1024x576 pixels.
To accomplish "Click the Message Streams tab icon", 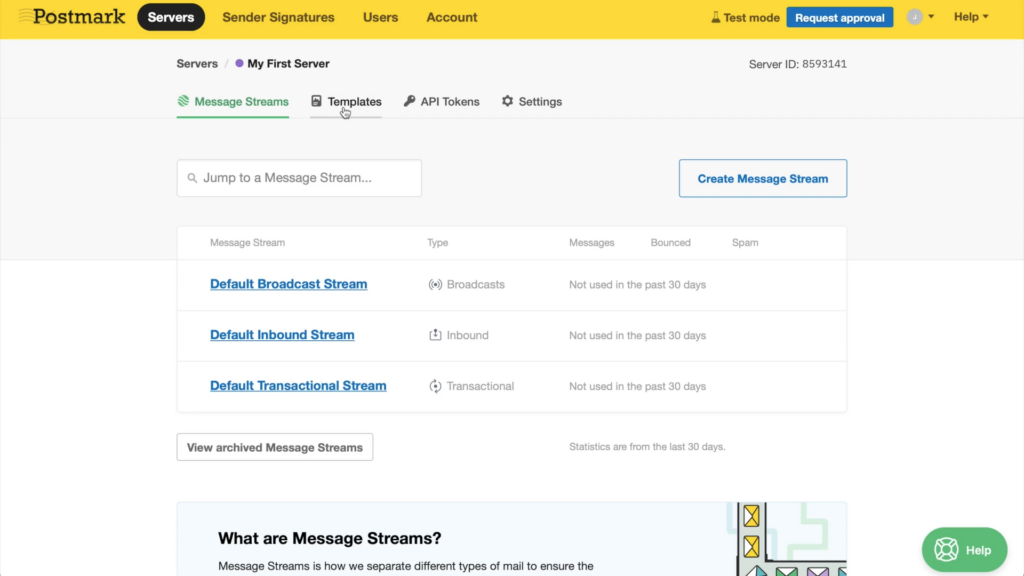I will click(184, 101).
